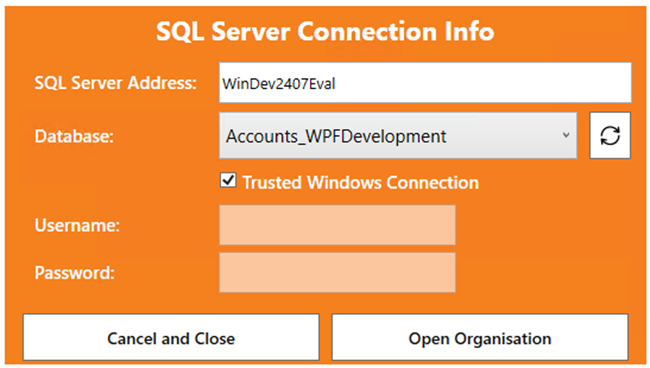Image resolution: width=650 pixels, height=368 pixels.
Task: Click the Open Organisation button
Action: [480, 337]
